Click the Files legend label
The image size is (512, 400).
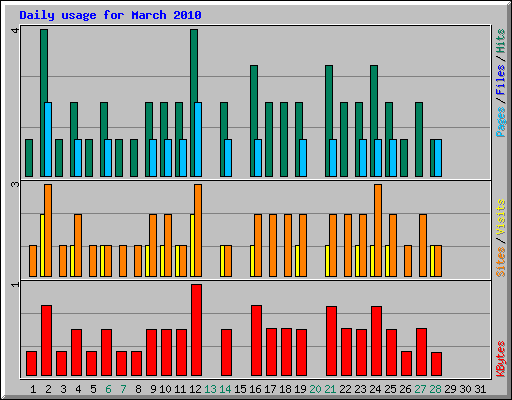pos(500,79)
